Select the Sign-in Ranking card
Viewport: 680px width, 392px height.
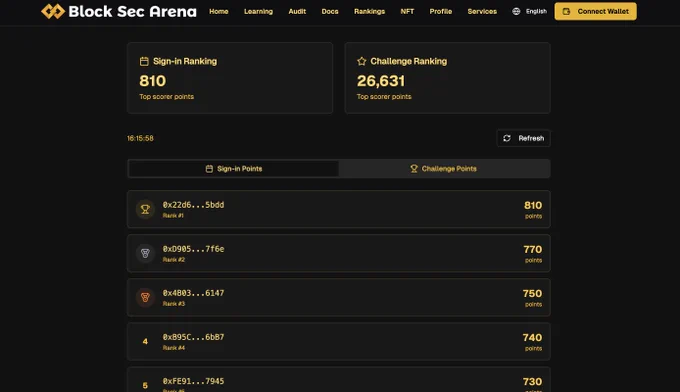230,78
